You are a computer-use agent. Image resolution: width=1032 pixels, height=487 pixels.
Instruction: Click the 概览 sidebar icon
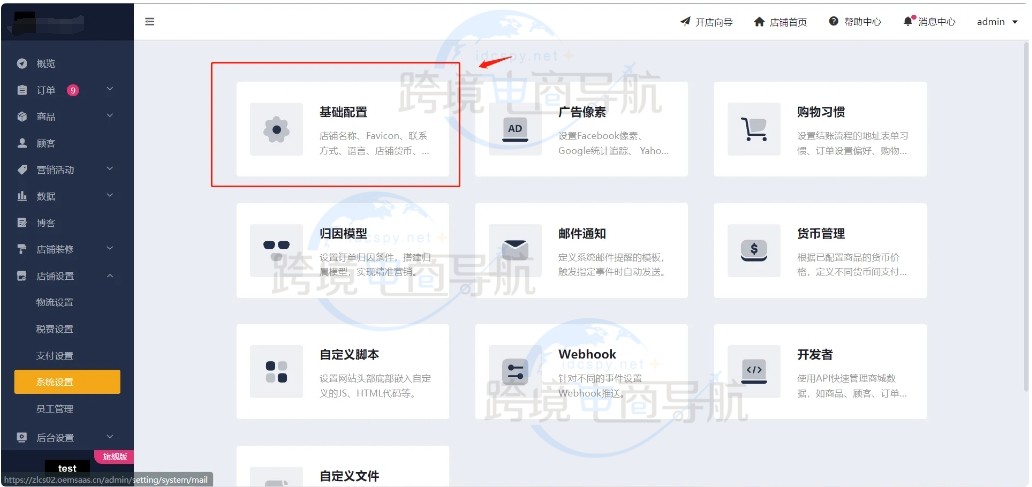click(x=22, y=64)
